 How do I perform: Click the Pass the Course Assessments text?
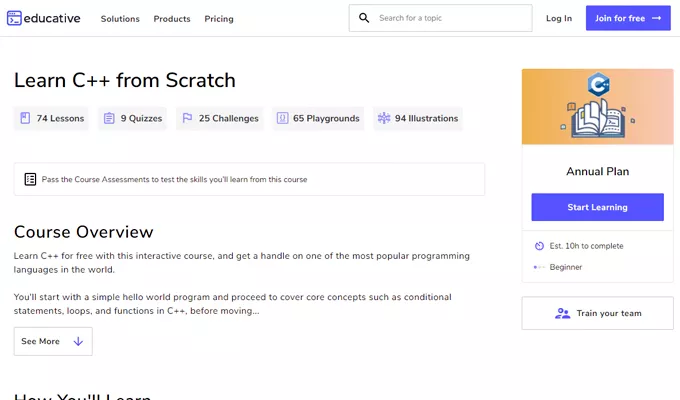[174, 179]
